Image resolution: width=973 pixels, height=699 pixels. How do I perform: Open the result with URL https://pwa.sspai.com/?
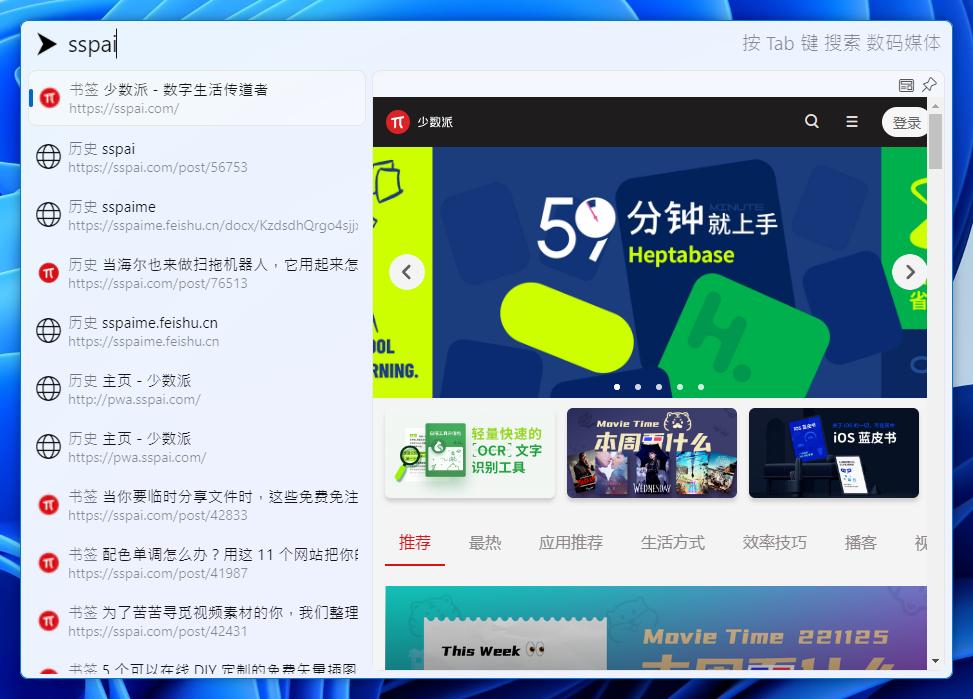pyautogui.click(x=197, y=448)
